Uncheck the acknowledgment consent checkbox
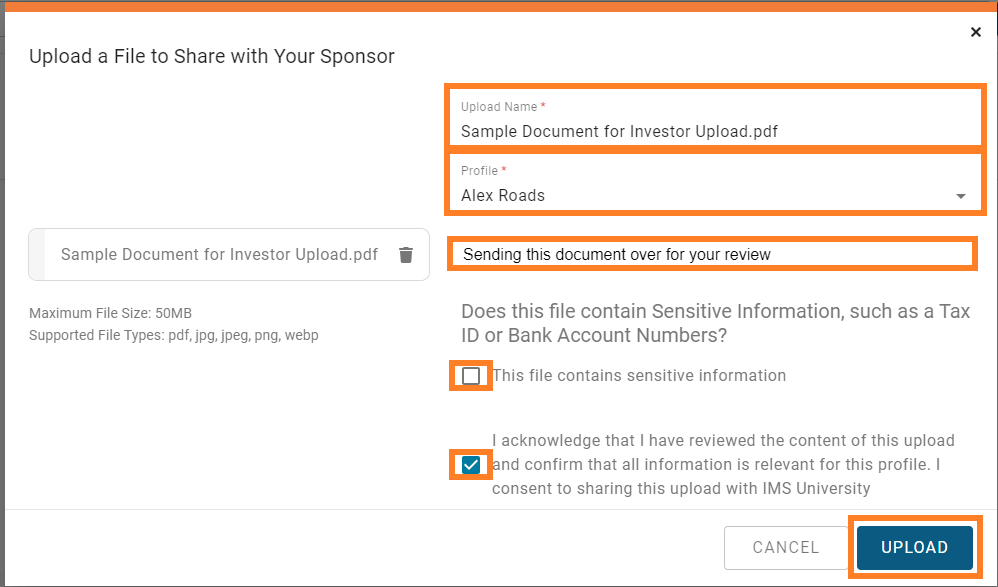 (x=471, y=465)
